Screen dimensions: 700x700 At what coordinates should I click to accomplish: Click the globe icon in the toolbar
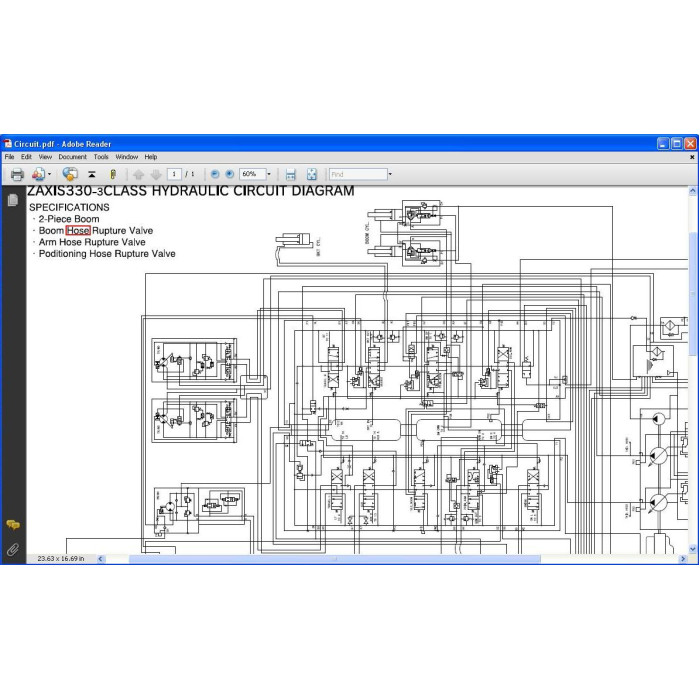[x=70, y=174]
